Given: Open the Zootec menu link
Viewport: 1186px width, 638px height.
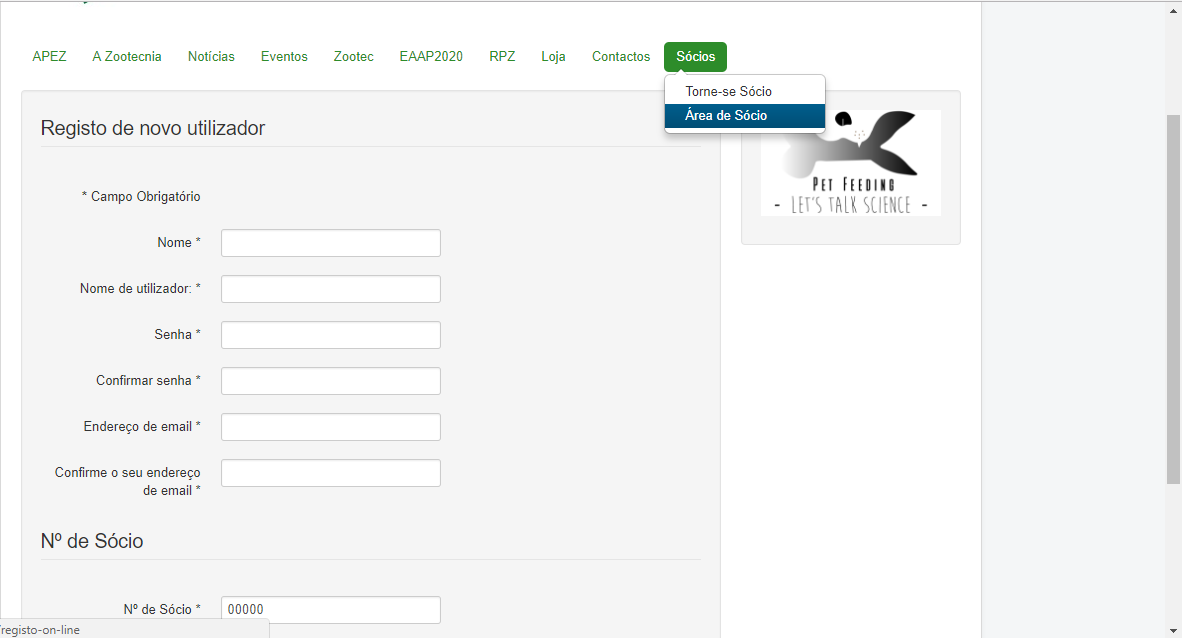Looking at the screenshot, I should click(x=353, y=57).
